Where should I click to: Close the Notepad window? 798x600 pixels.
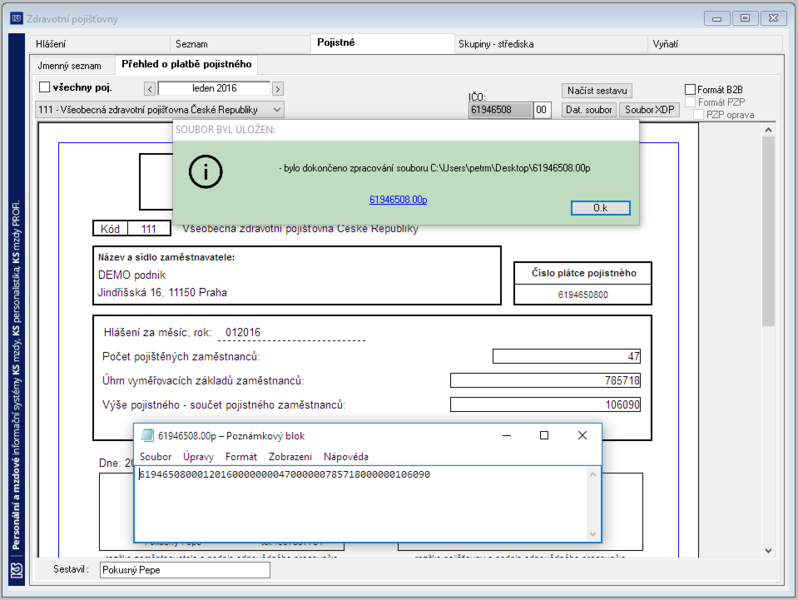[x=582, y=436]
